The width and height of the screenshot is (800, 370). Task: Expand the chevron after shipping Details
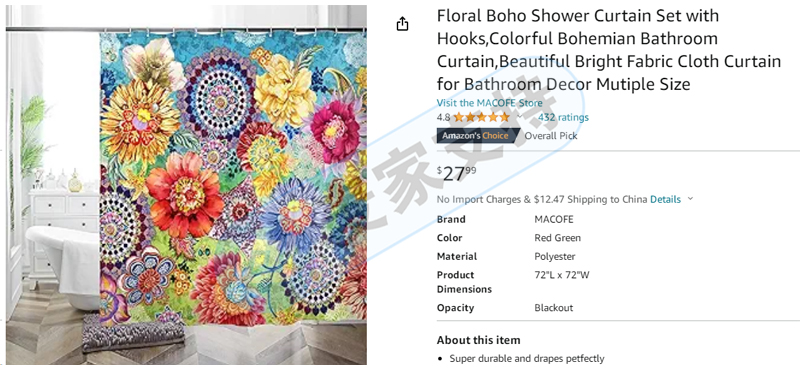point(690,199)
